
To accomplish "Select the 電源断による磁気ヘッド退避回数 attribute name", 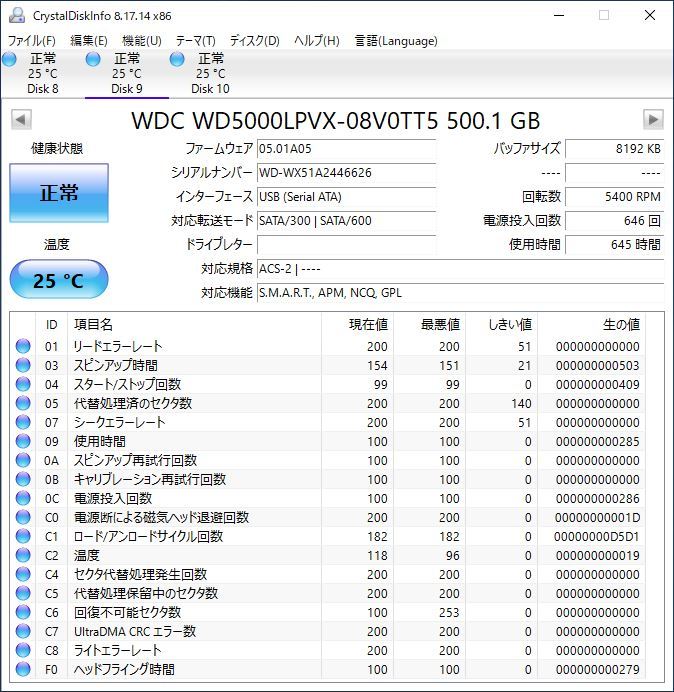I will tap(162, 517).
